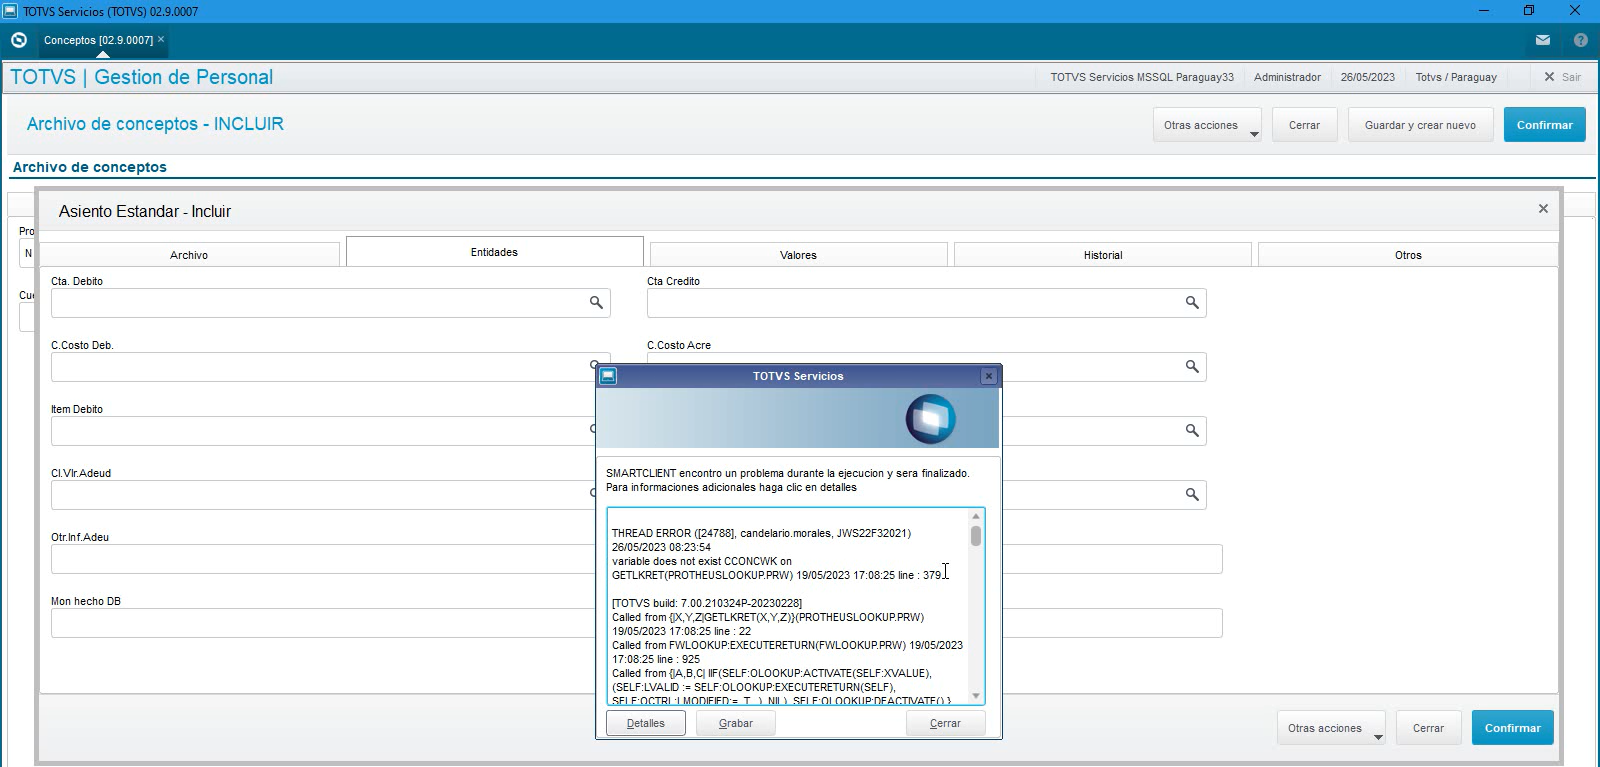
Task: Click Guardar y crear nuevo button
Action: pyautogui.click(x=1420, y=125)
